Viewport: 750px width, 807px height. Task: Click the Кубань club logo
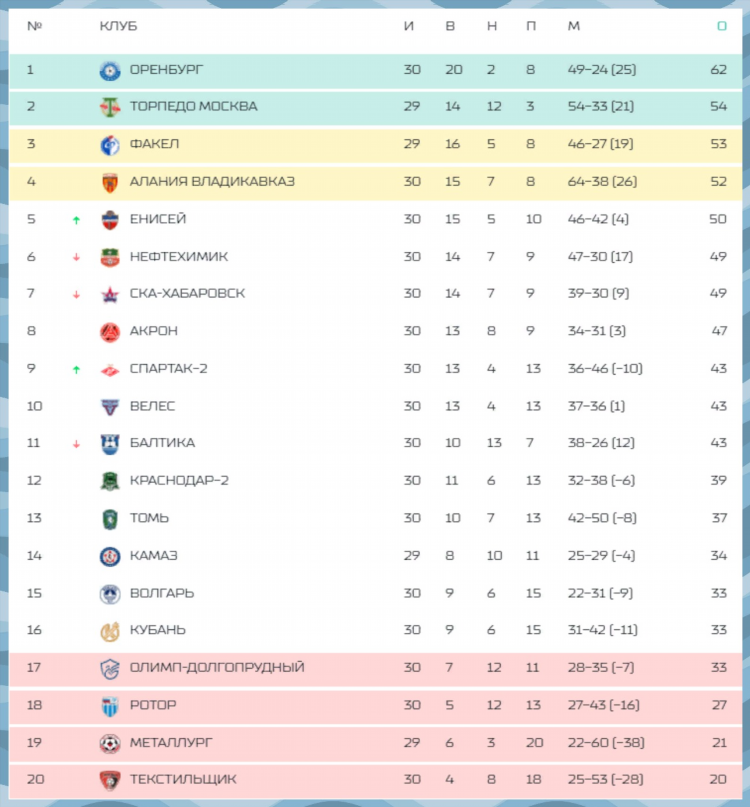pyautogui.click(x=110, y=631)
